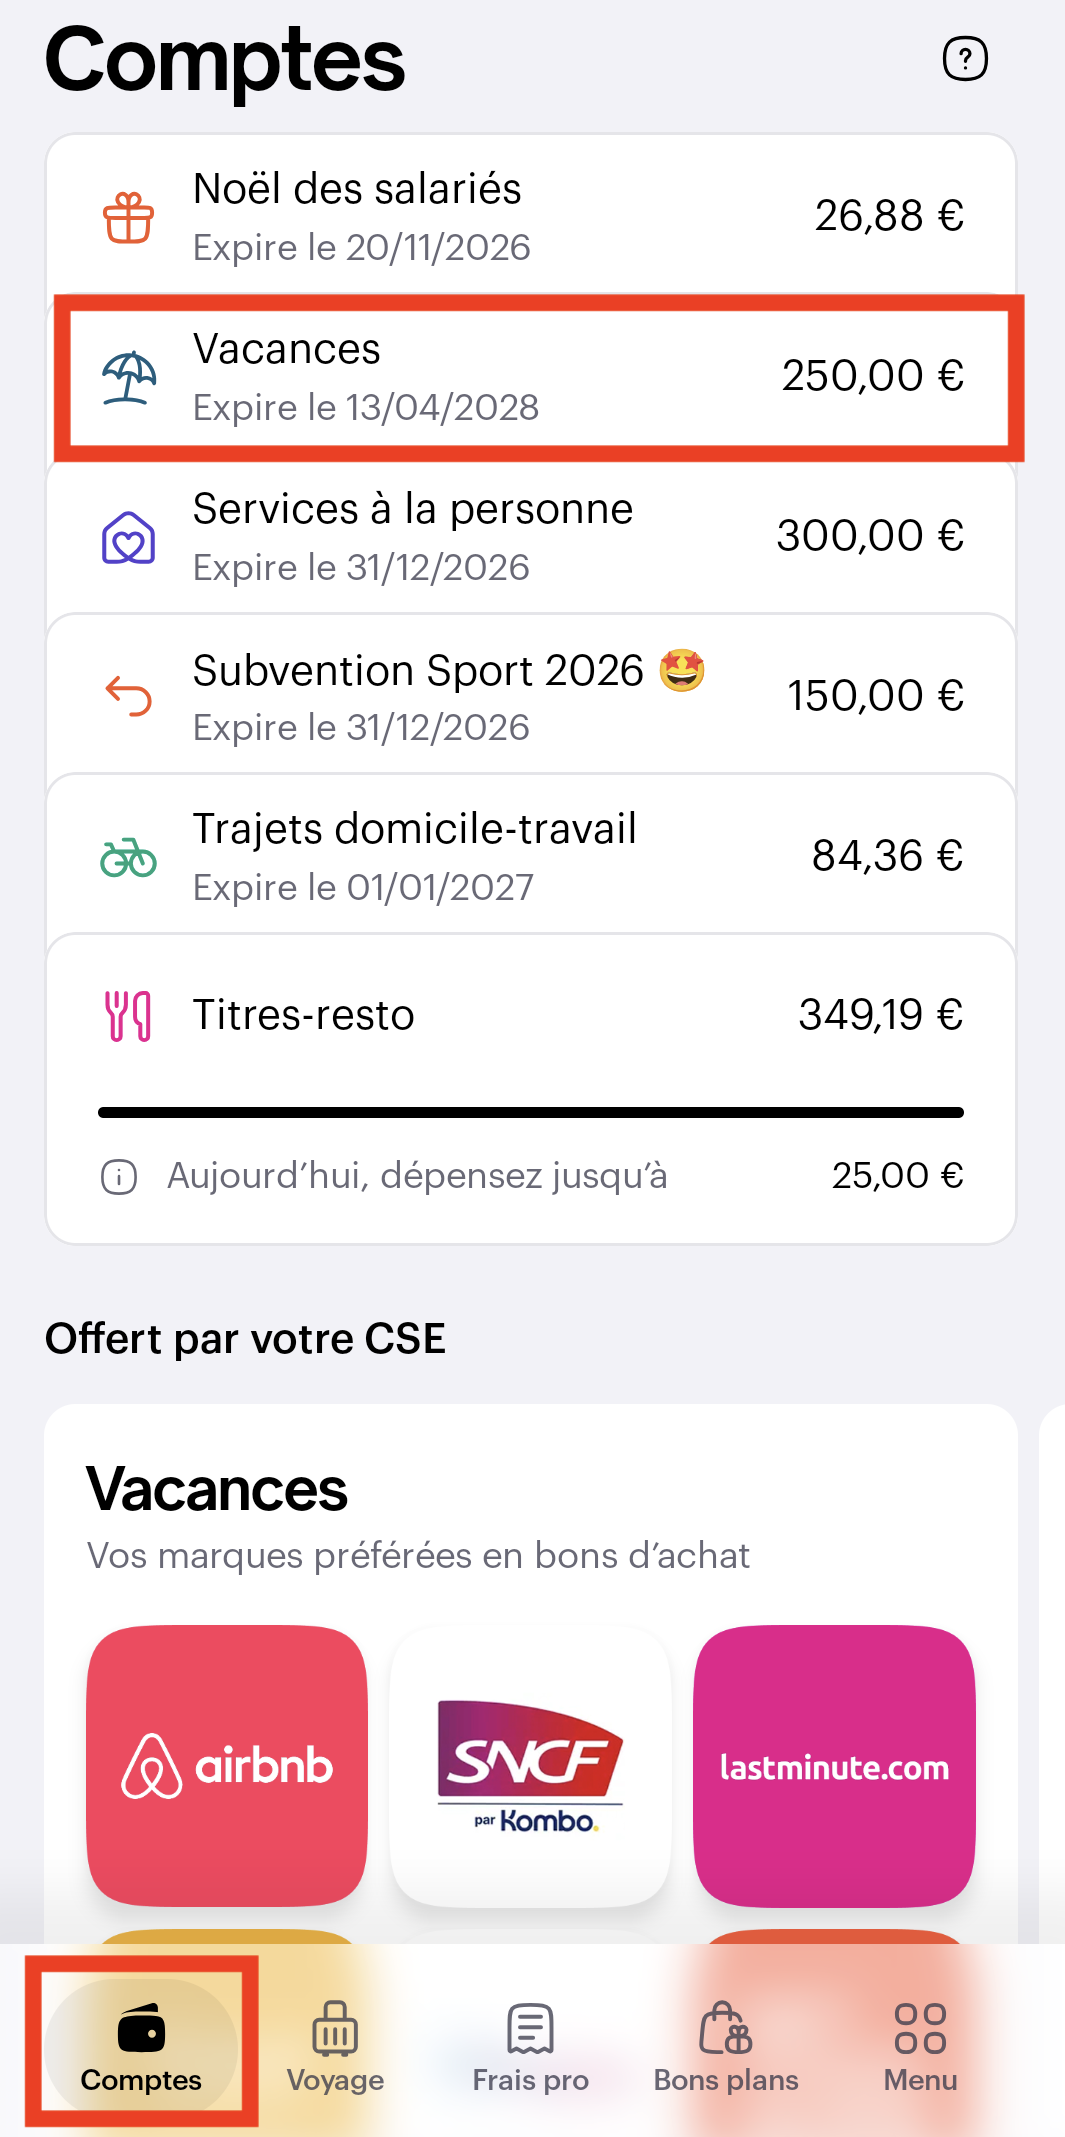
Task: Select the lastminute.com voucher tile
Action: (x=834, y=1766)
